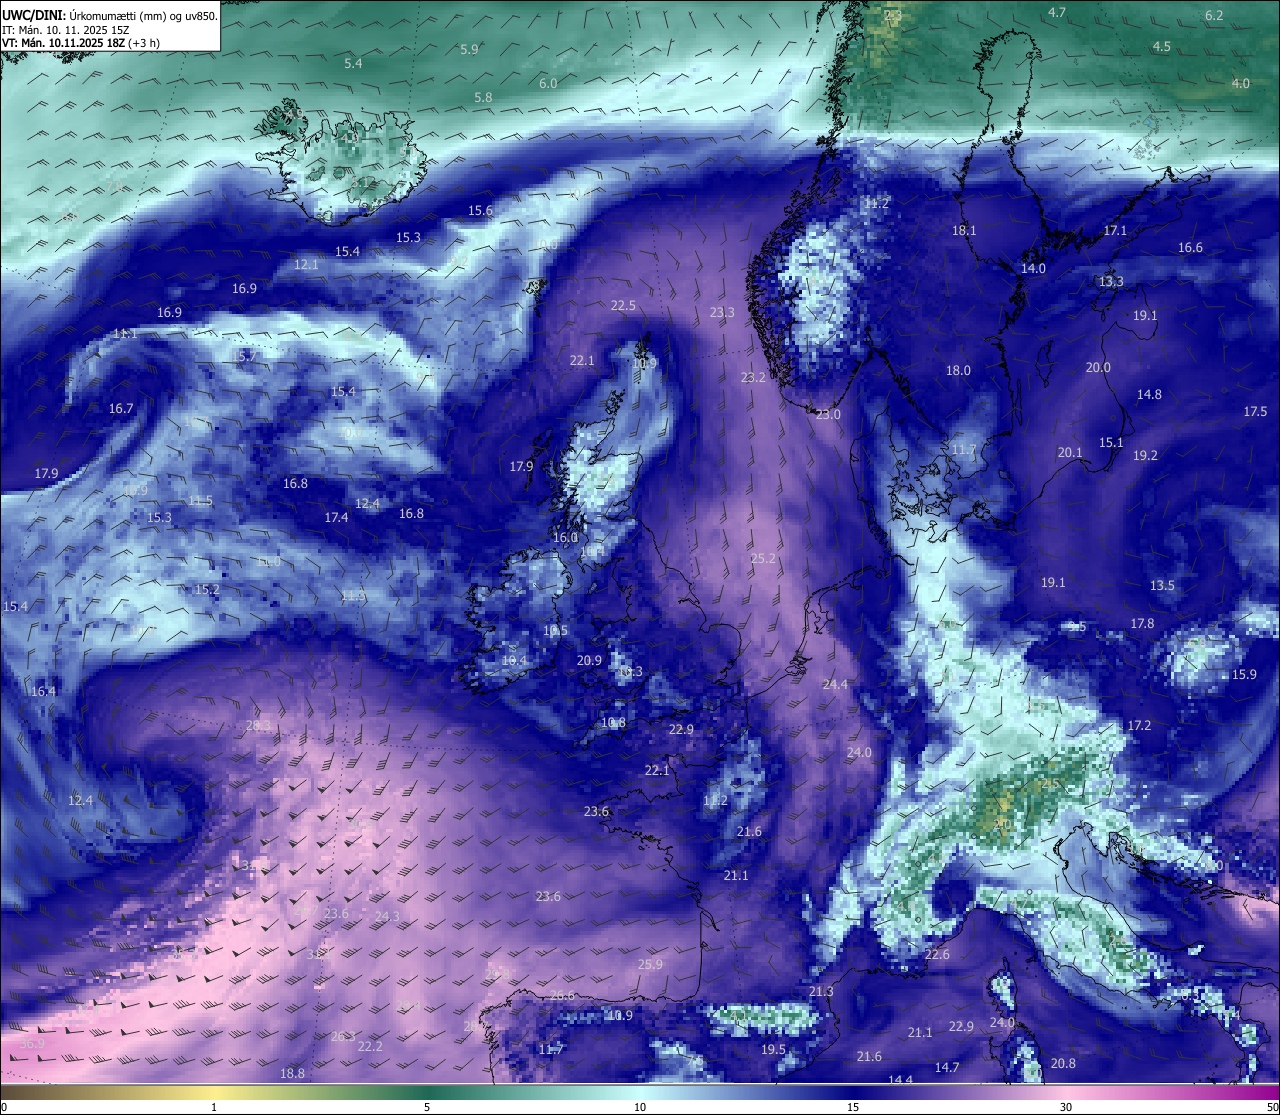Image resolution: width=1280 pixels, height=1115 pixels.
Task: Click the colour scale tick labelled 50
Action: coord(1272,1107)
